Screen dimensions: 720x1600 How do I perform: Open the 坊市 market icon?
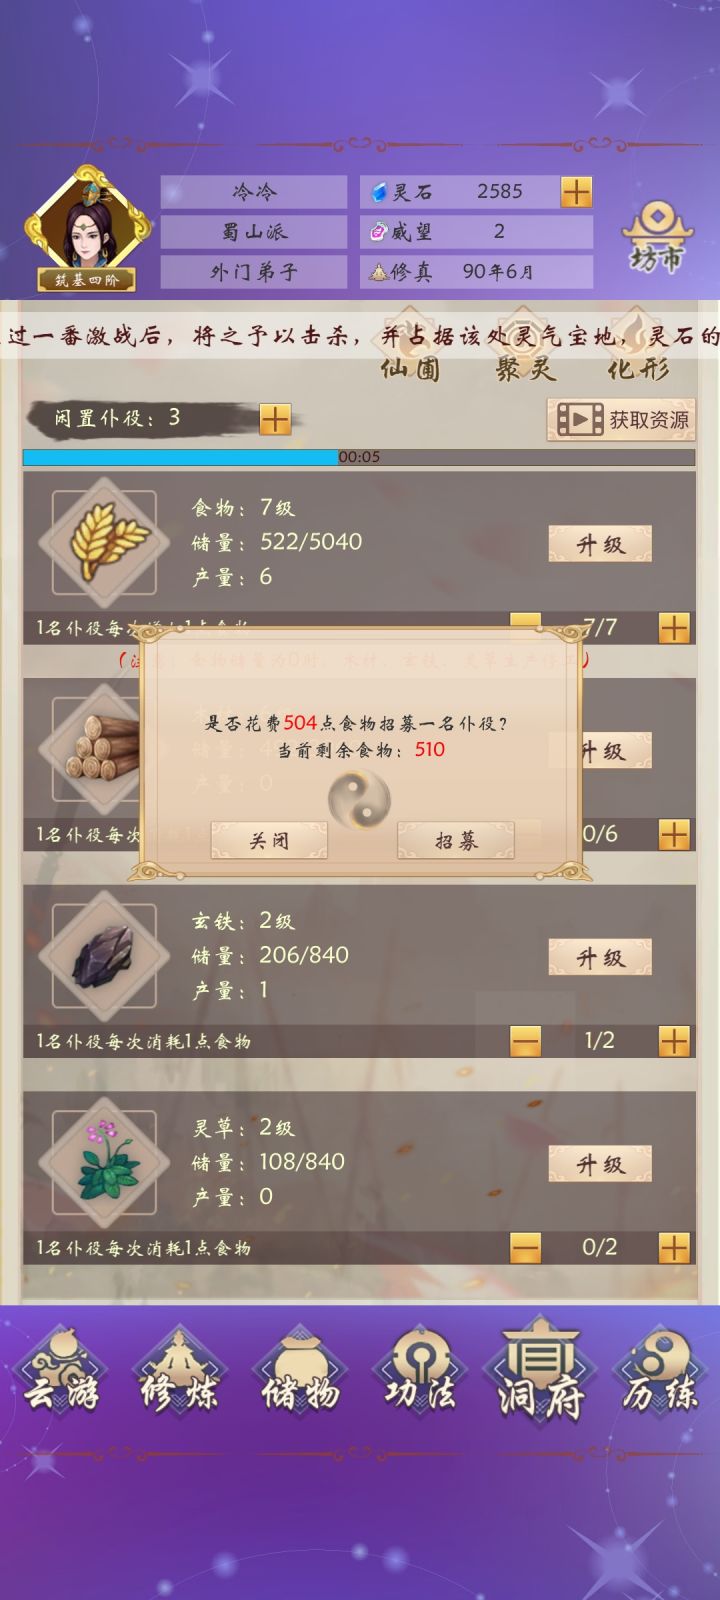coord(657,237)
